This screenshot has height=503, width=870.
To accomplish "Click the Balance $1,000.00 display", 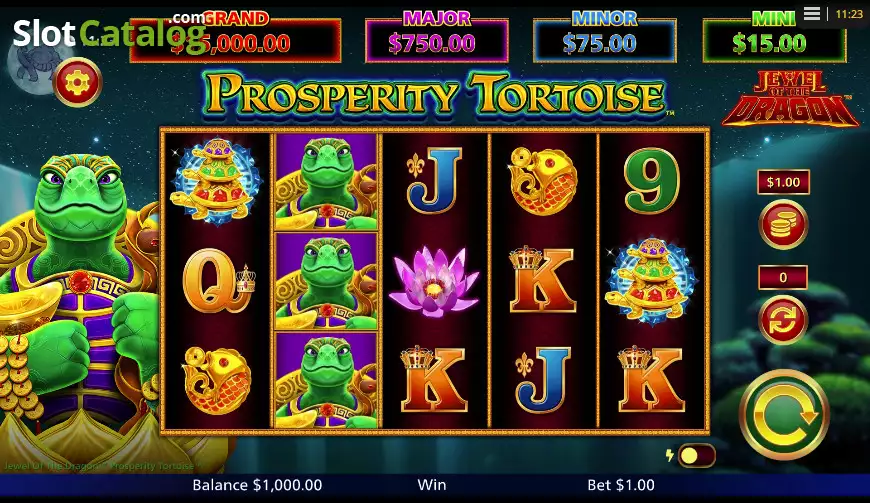I will coord(257,485).
